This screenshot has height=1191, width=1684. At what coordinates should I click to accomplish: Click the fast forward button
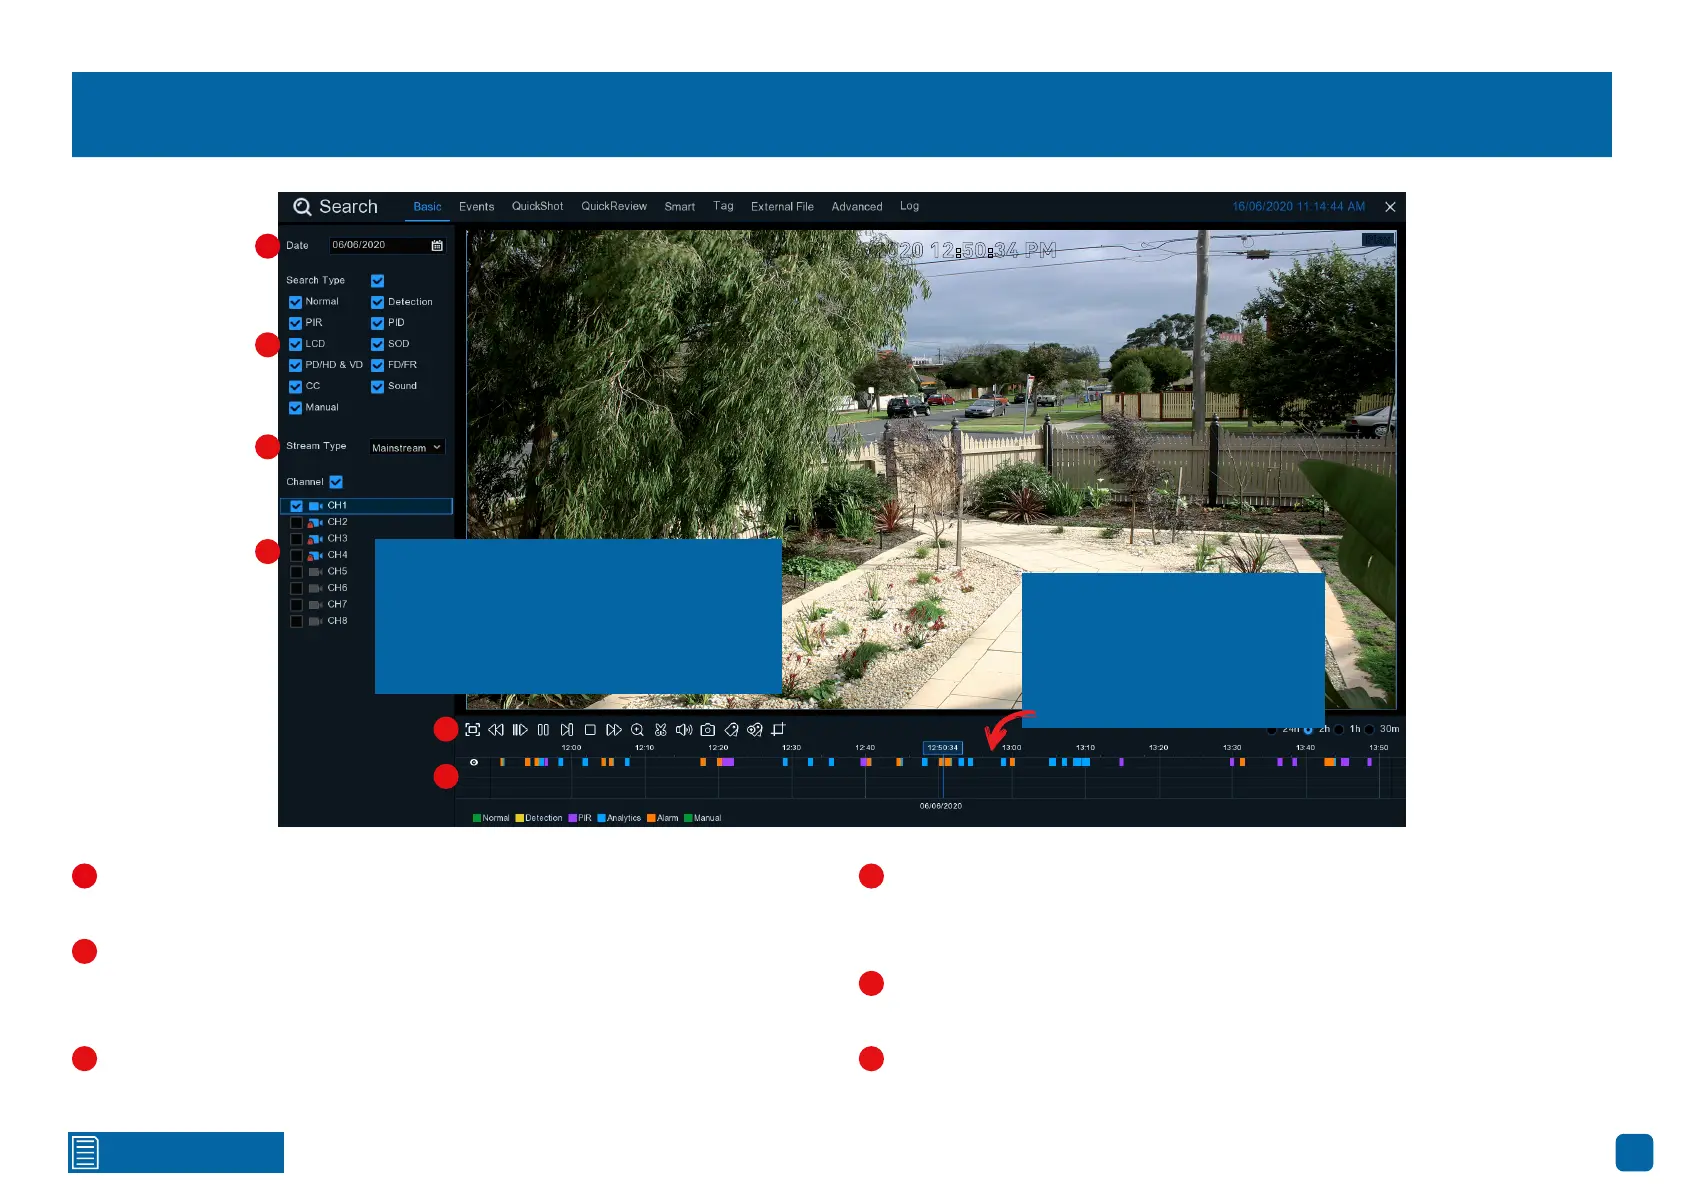tap(614, 730)
